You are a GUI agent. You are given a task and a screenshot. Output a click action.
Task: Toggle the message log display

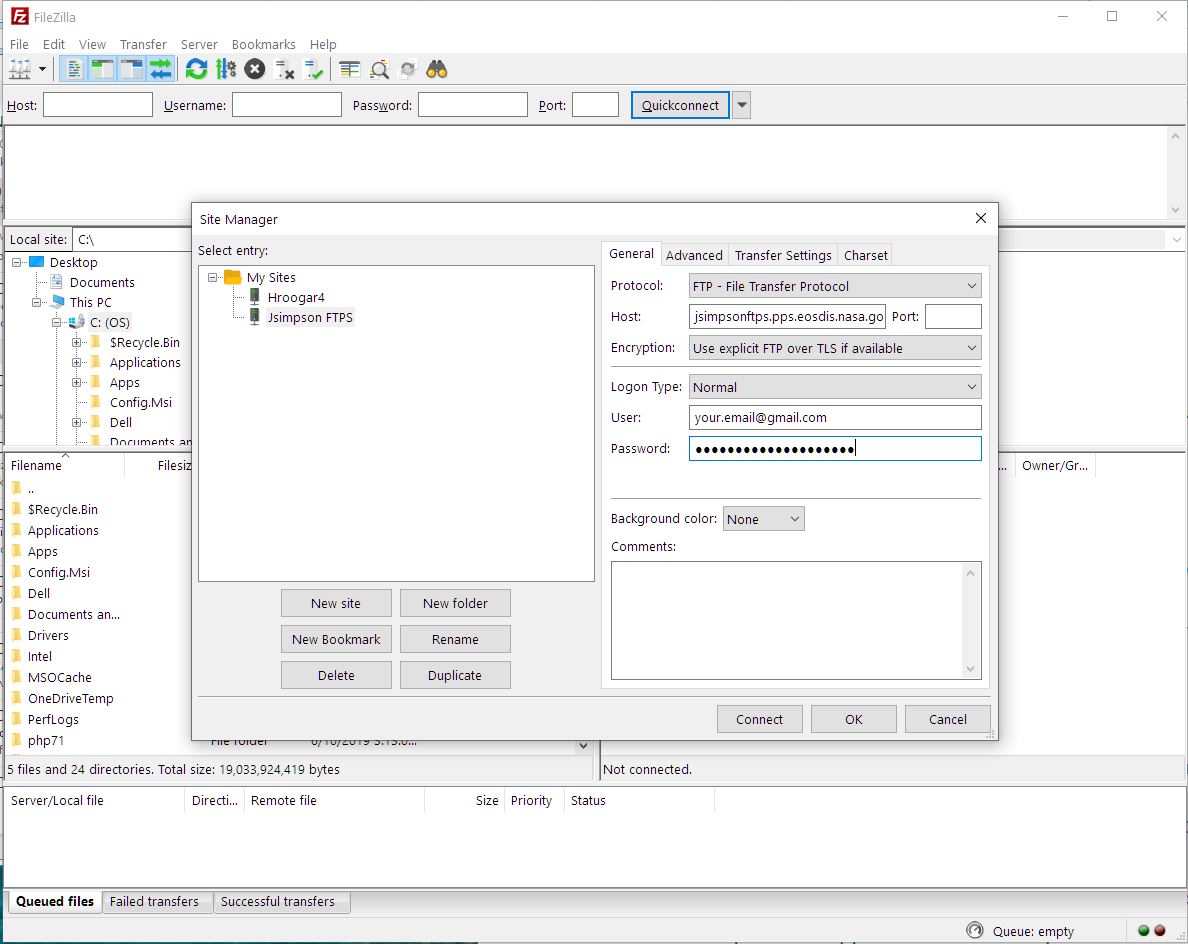click(74, 70)
